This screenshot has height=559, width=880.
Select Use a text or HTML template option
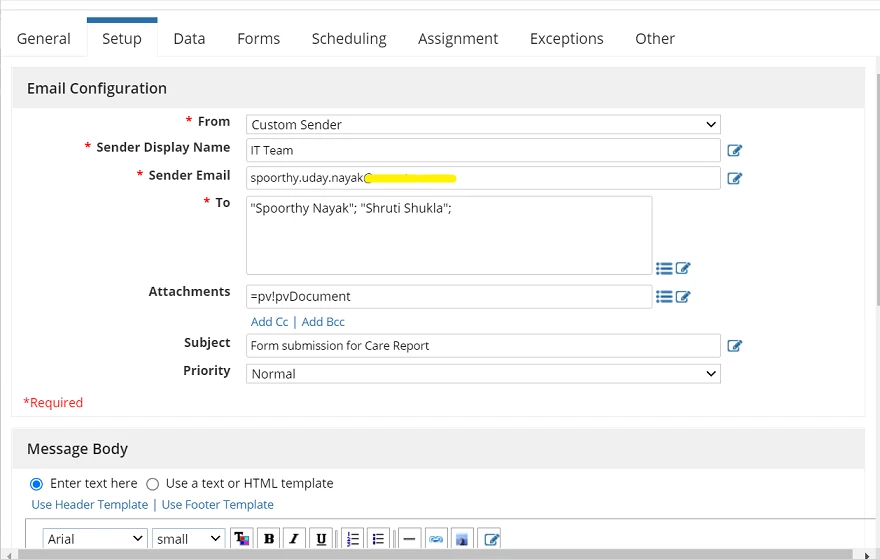pos(153,484)
